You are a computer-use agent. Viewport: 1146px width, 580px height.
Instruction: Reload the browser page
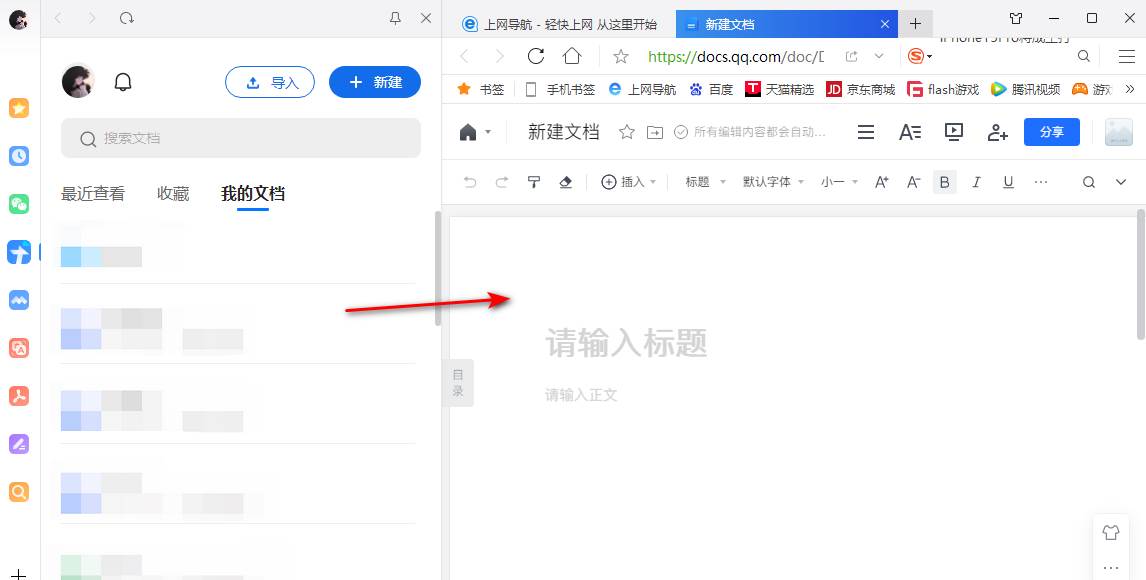click(x=536, y=56)
